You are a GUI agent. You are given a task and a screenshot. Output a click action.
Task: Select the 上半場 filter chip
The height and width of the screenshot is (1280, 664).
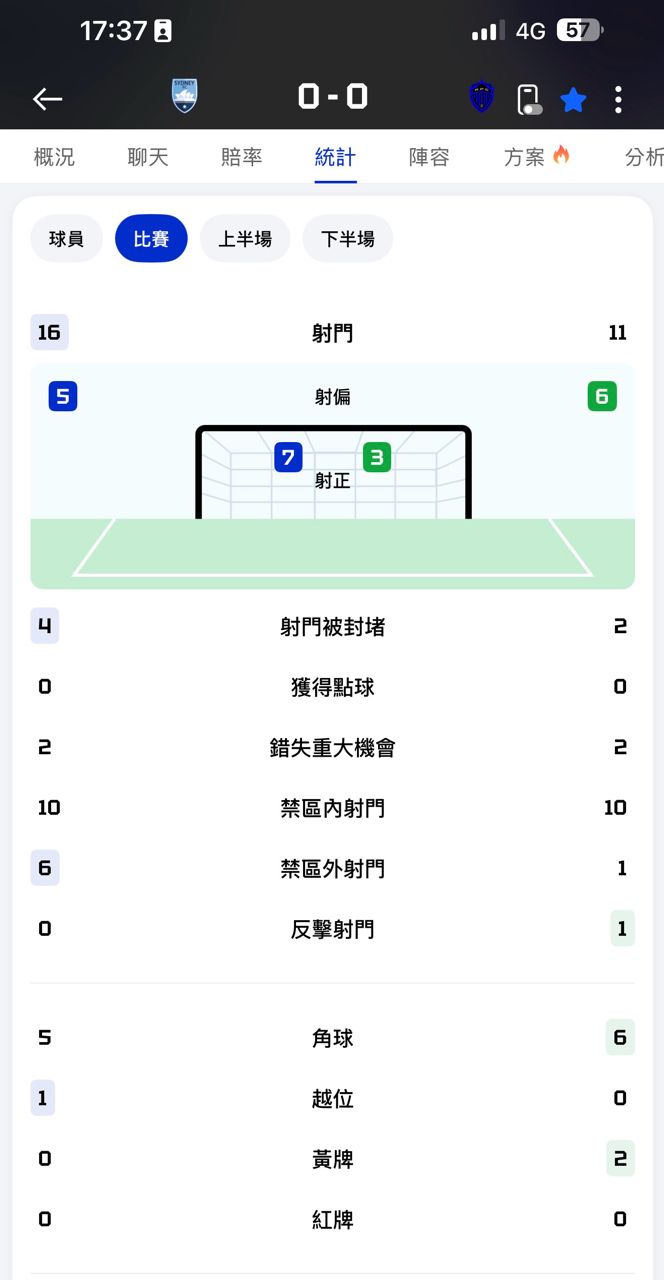click(245, 239)
